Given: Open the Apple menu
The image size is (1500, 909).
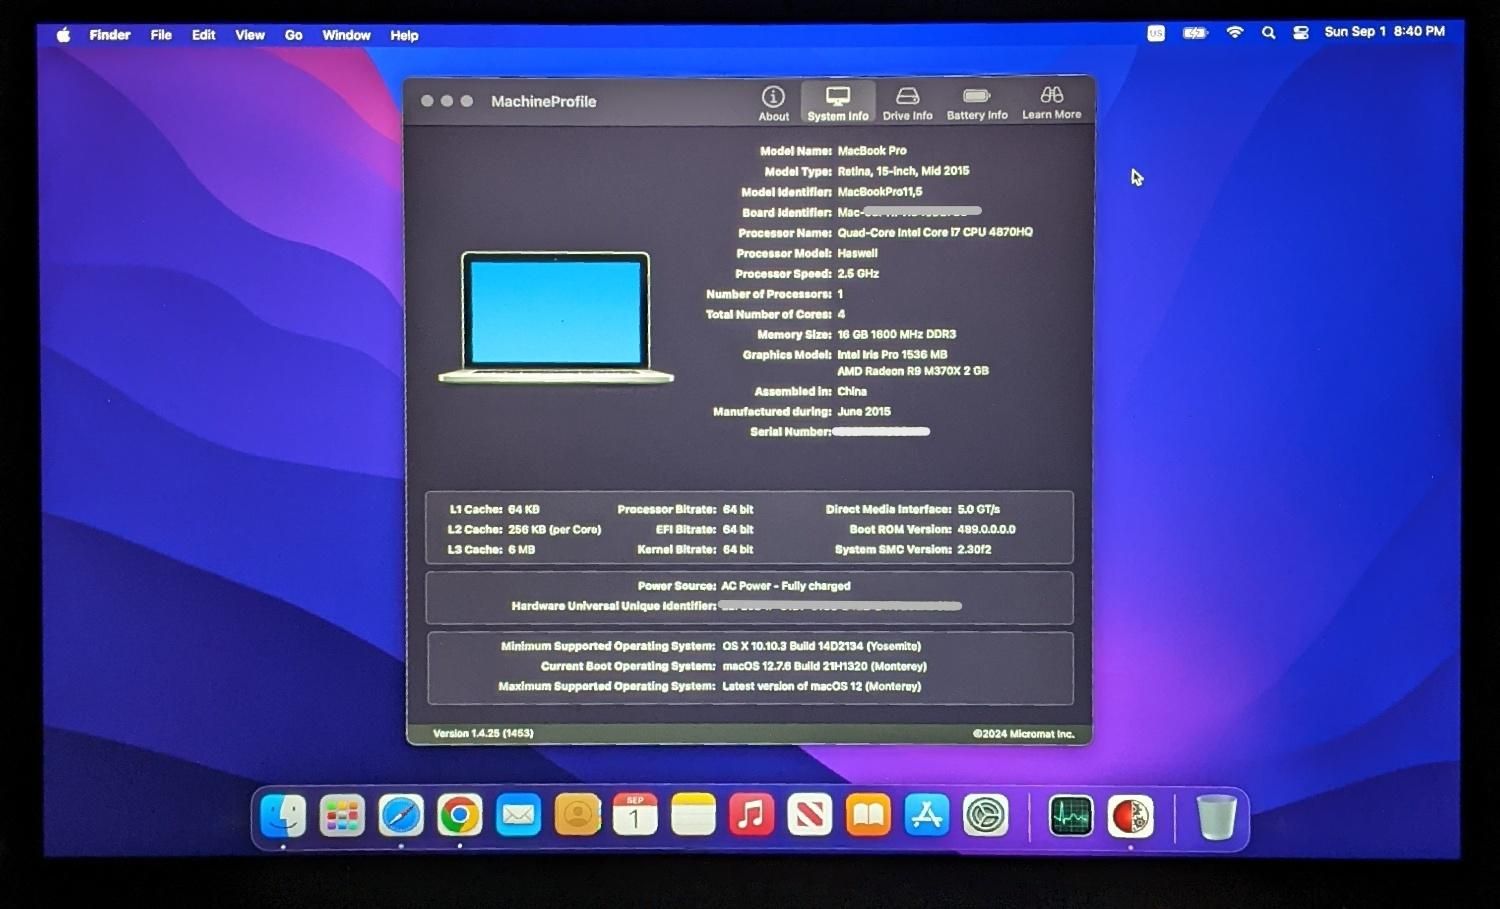Looking at the screenshot, I should pos(63,35).
